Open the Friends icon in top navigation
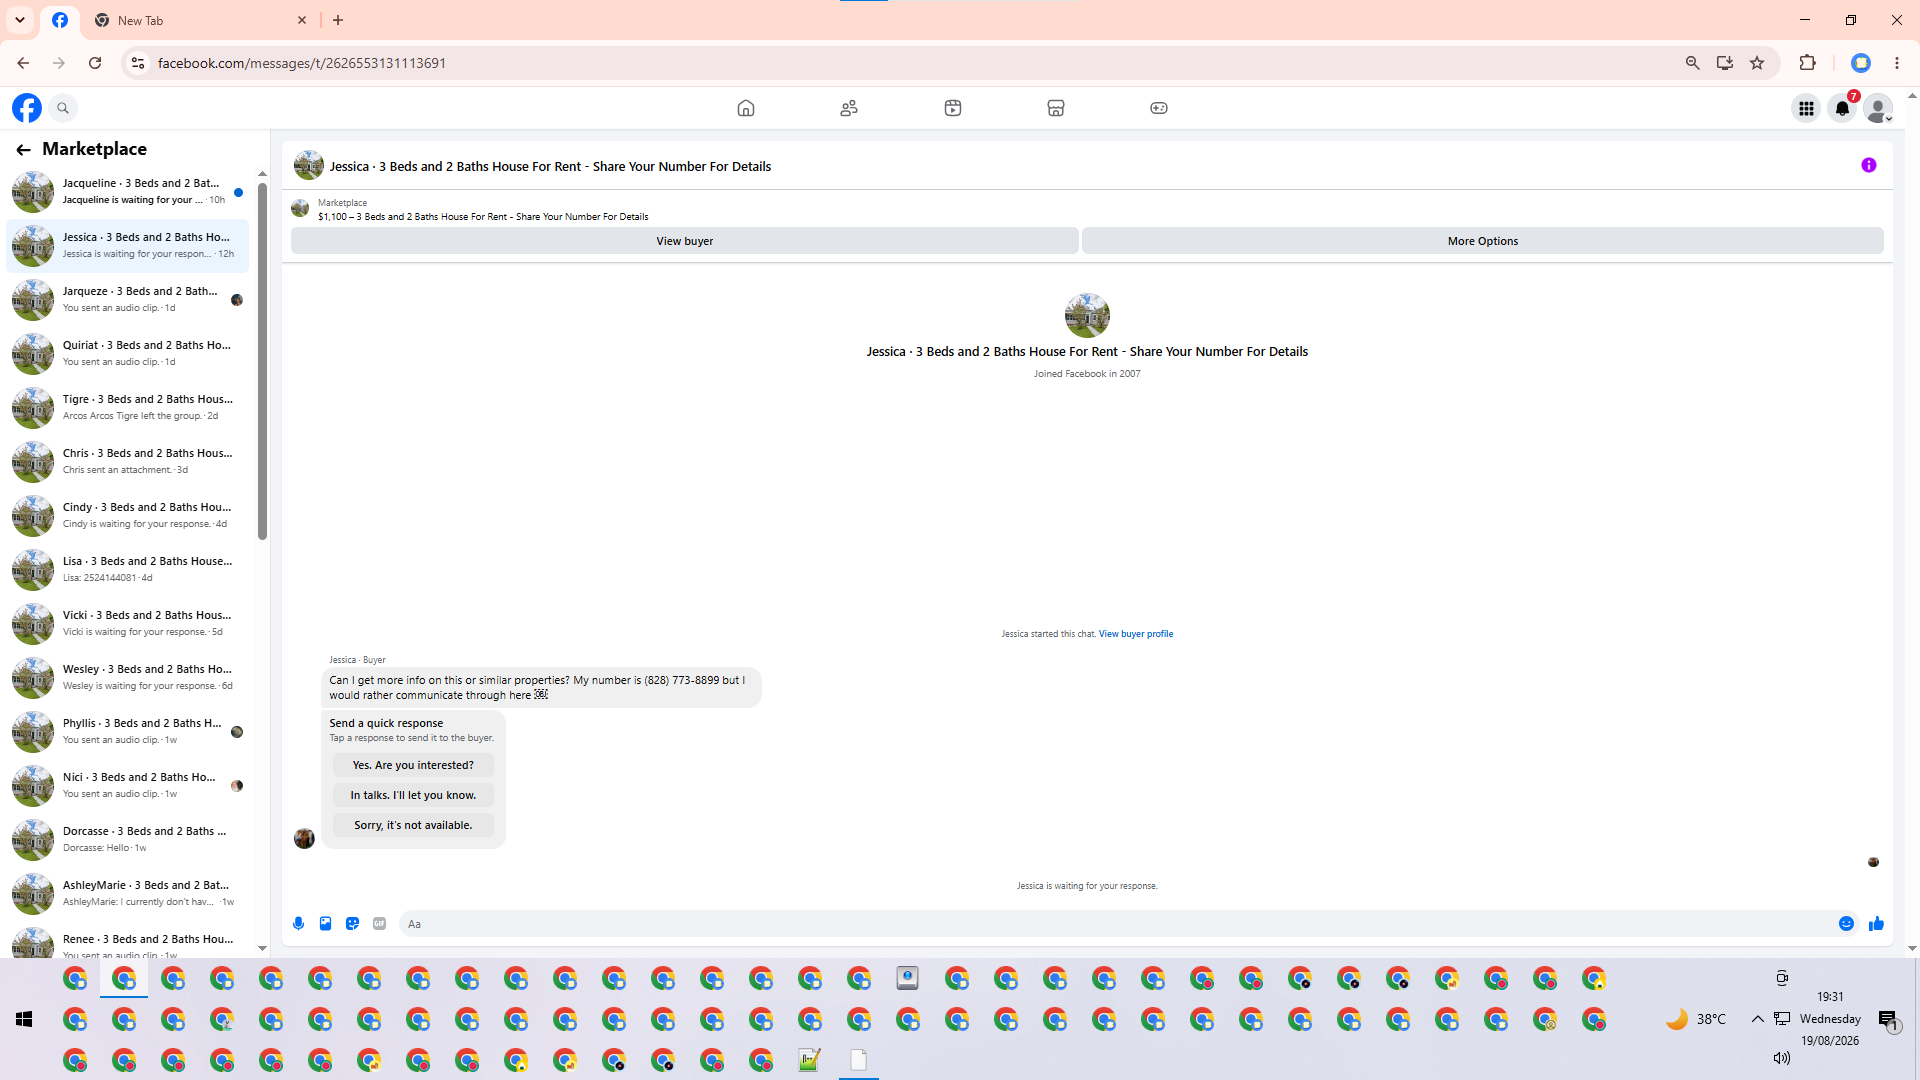 [849, 108]
